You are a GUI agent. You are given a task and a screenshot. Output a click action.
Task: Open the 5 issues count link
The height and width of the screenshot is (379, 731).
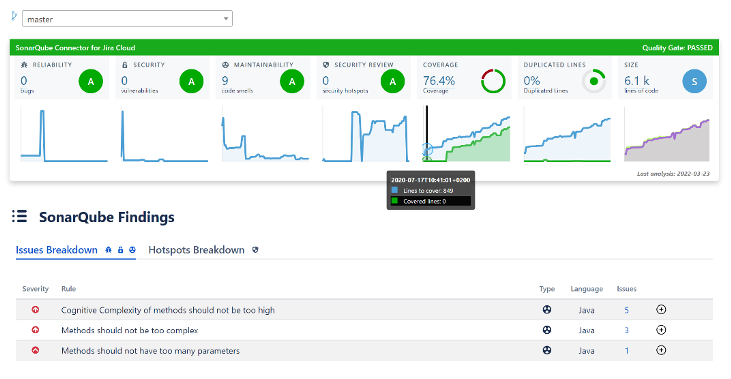click(627, 310)
